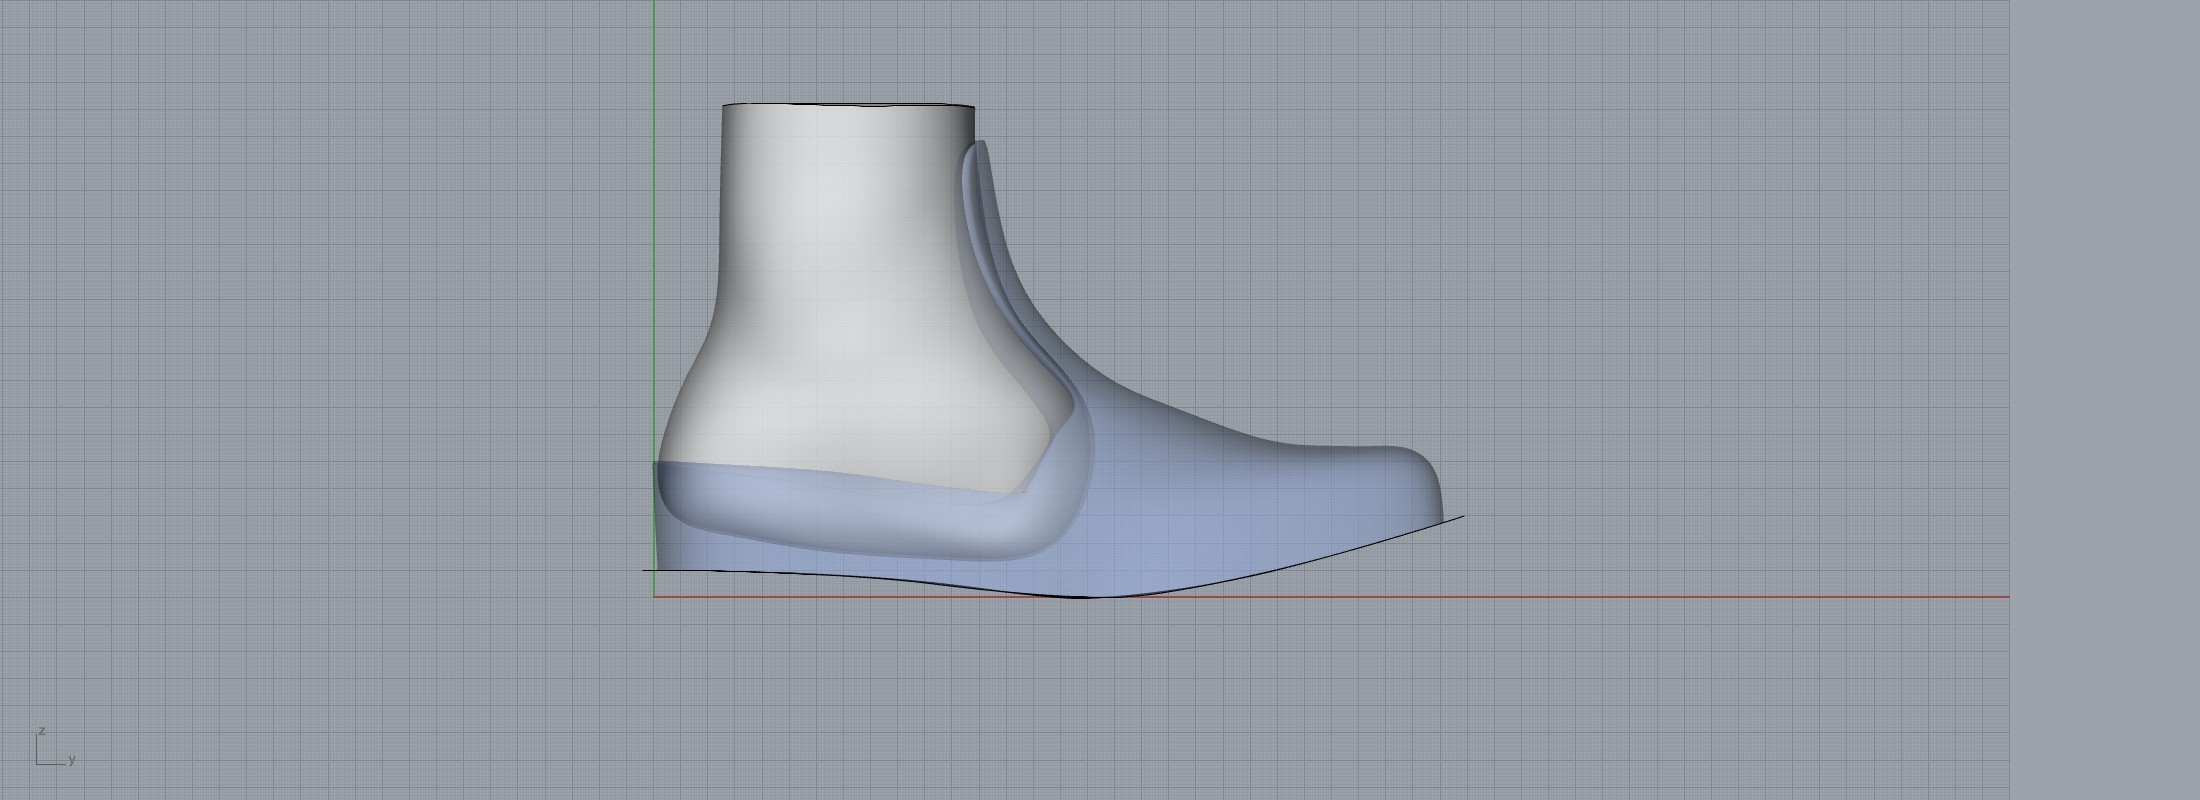Click the left end of sole profile curve
Image resolution: width=2200 pixels, height=800 pixels.
click(645, 571)
